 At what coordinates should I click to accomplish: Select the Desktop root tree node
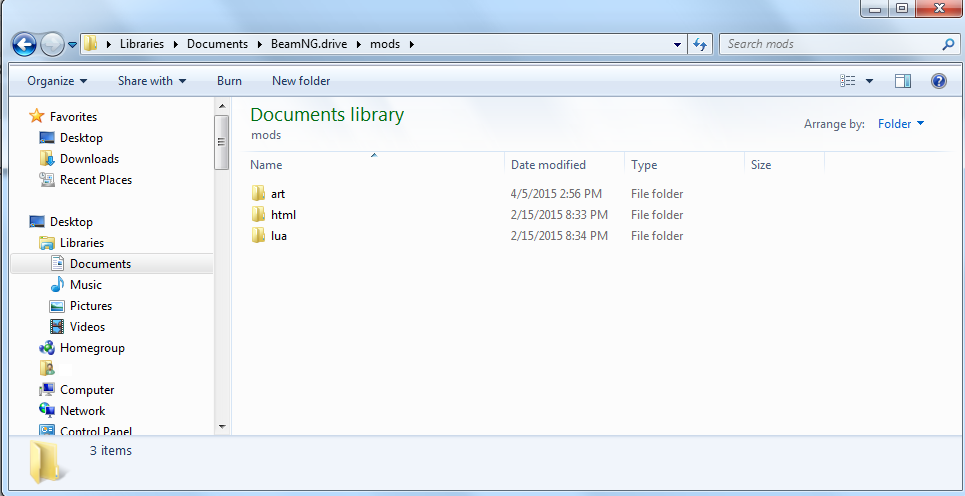tap(71, 222)
